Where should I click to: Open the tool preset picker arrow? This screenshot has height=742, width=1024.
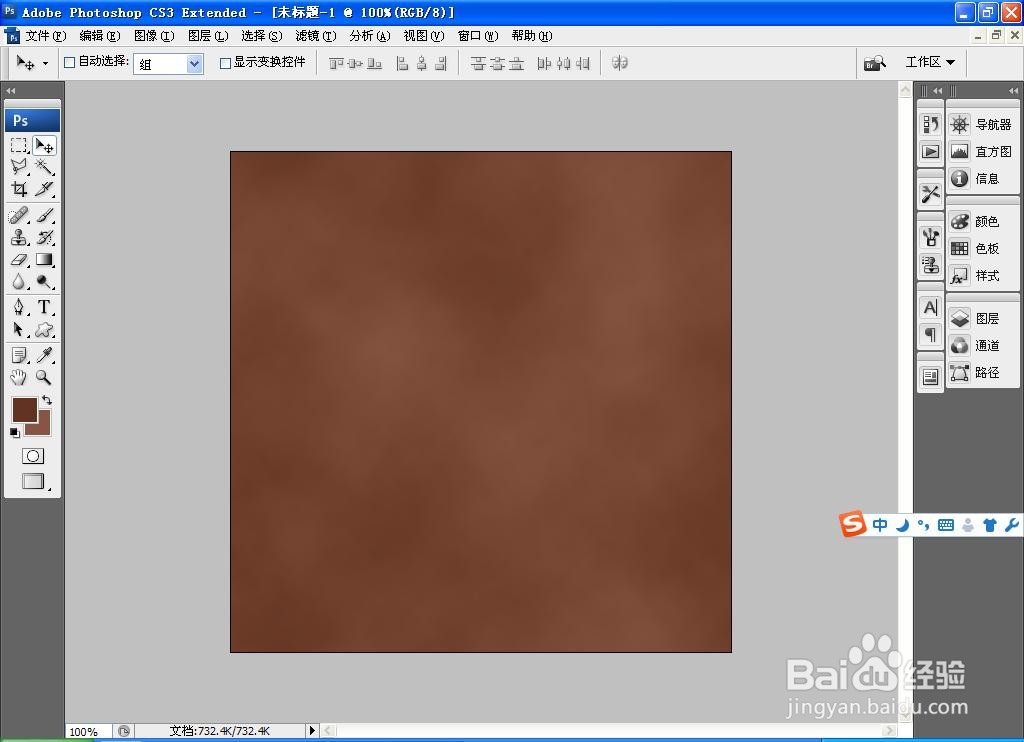pos(45,63)
